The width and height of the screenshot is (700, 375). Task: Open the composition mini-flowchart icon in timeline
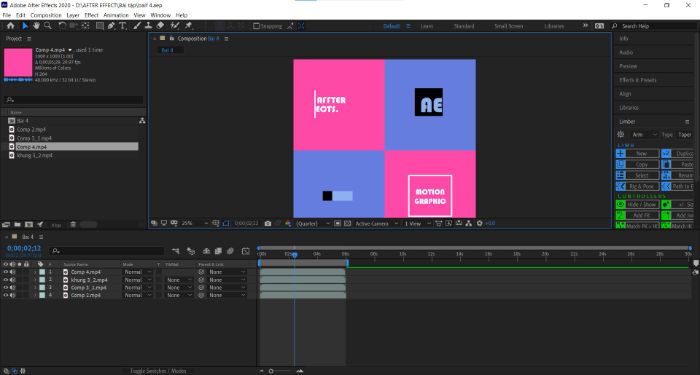[176, 251]
